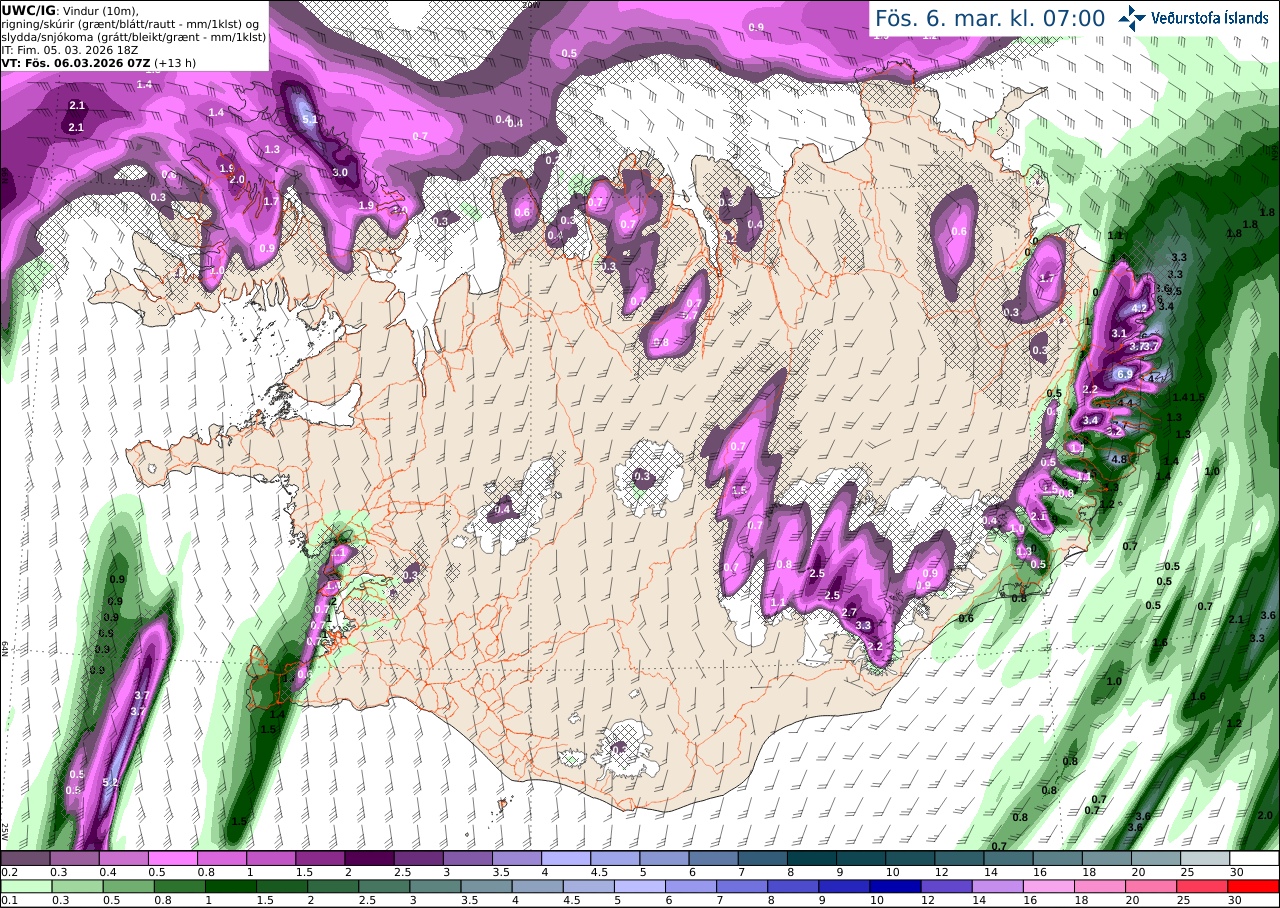Pick the bottom-row swatch starting at 7
The image size is (1280, 908).
click(x=742, y=886)
